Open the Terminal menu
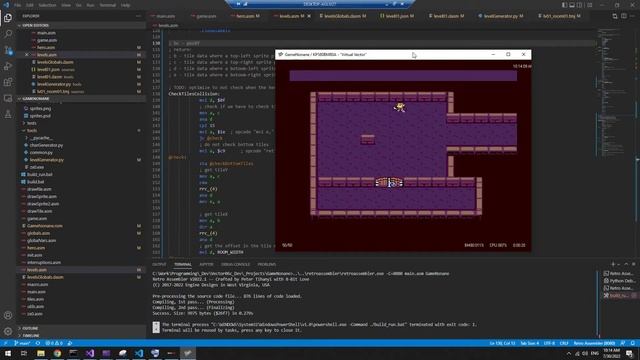Image resolution: width=640 pixels, height=360 pixels. coord(108,5)
